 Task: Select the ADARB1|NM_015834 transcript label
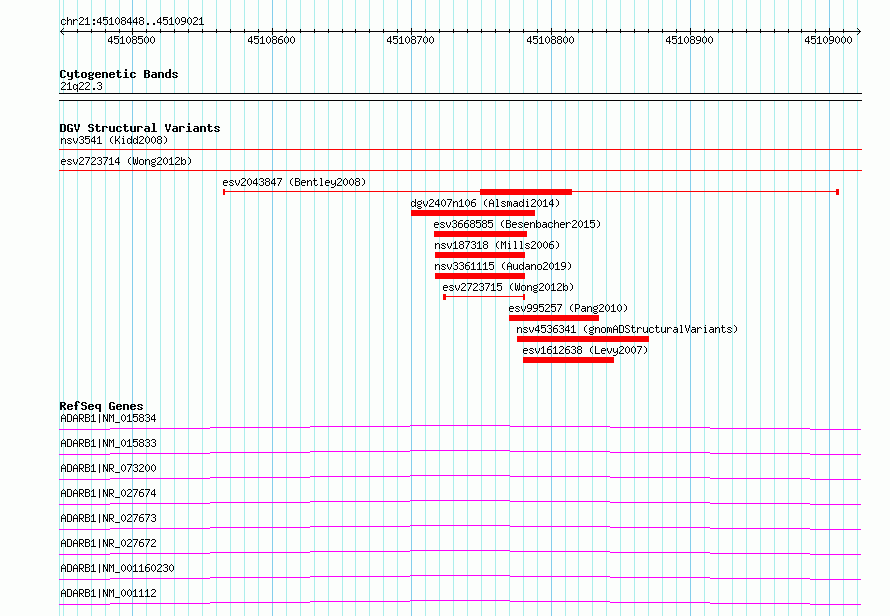[108, 418]
